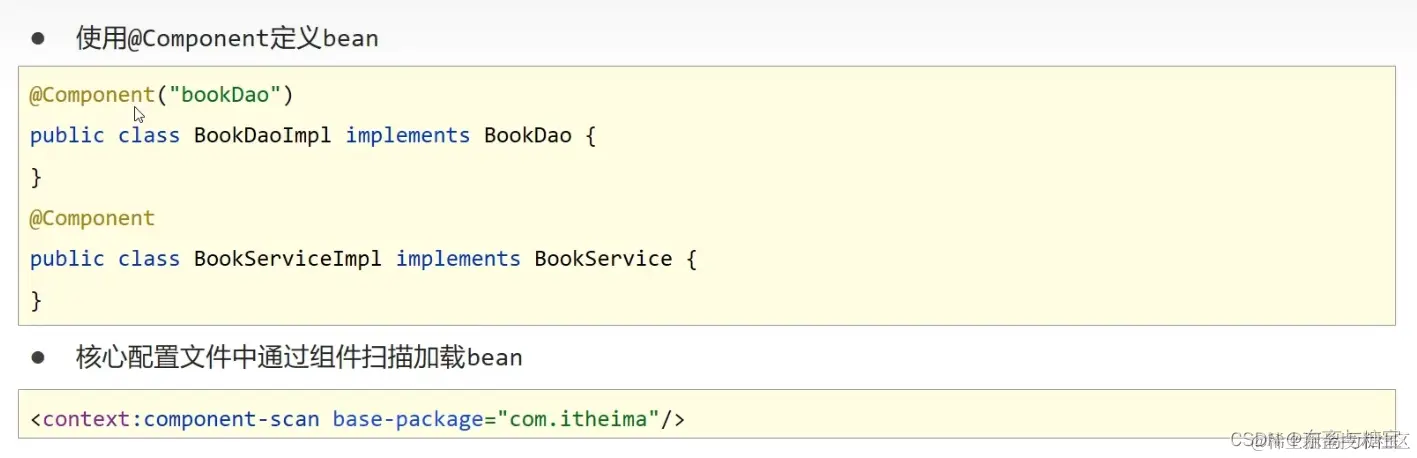Click the BookDaoImpl class name
The image size is (1417, 458).
pyautogui.click(x=262, y=135)
